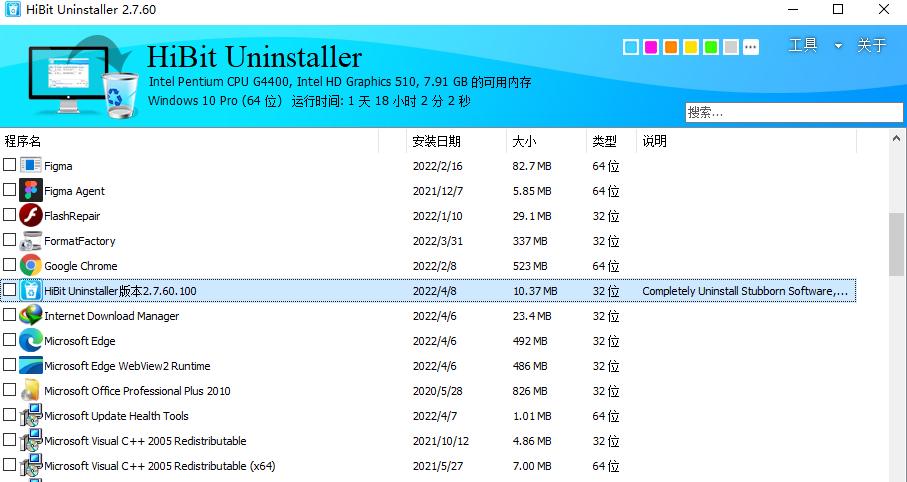The width and height of the screenshot is (907, 482).
Task: Click the HiBit Uninstaller header logo
Action: click(x=83, y=76)
